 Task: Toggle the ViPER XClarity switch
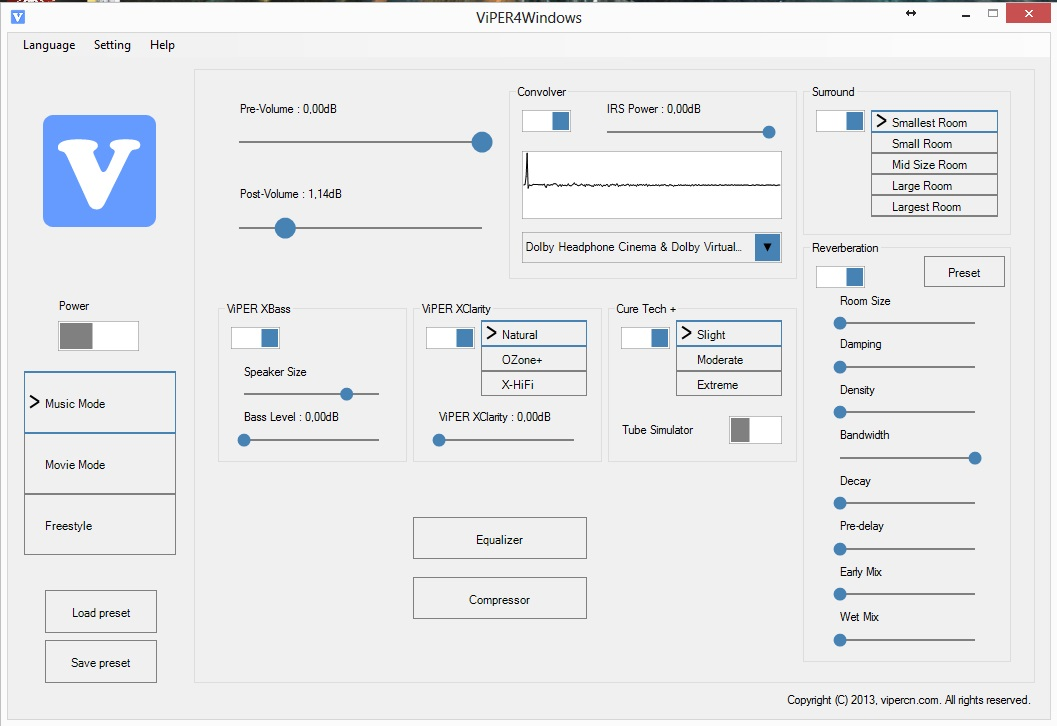tap(450, 338)
